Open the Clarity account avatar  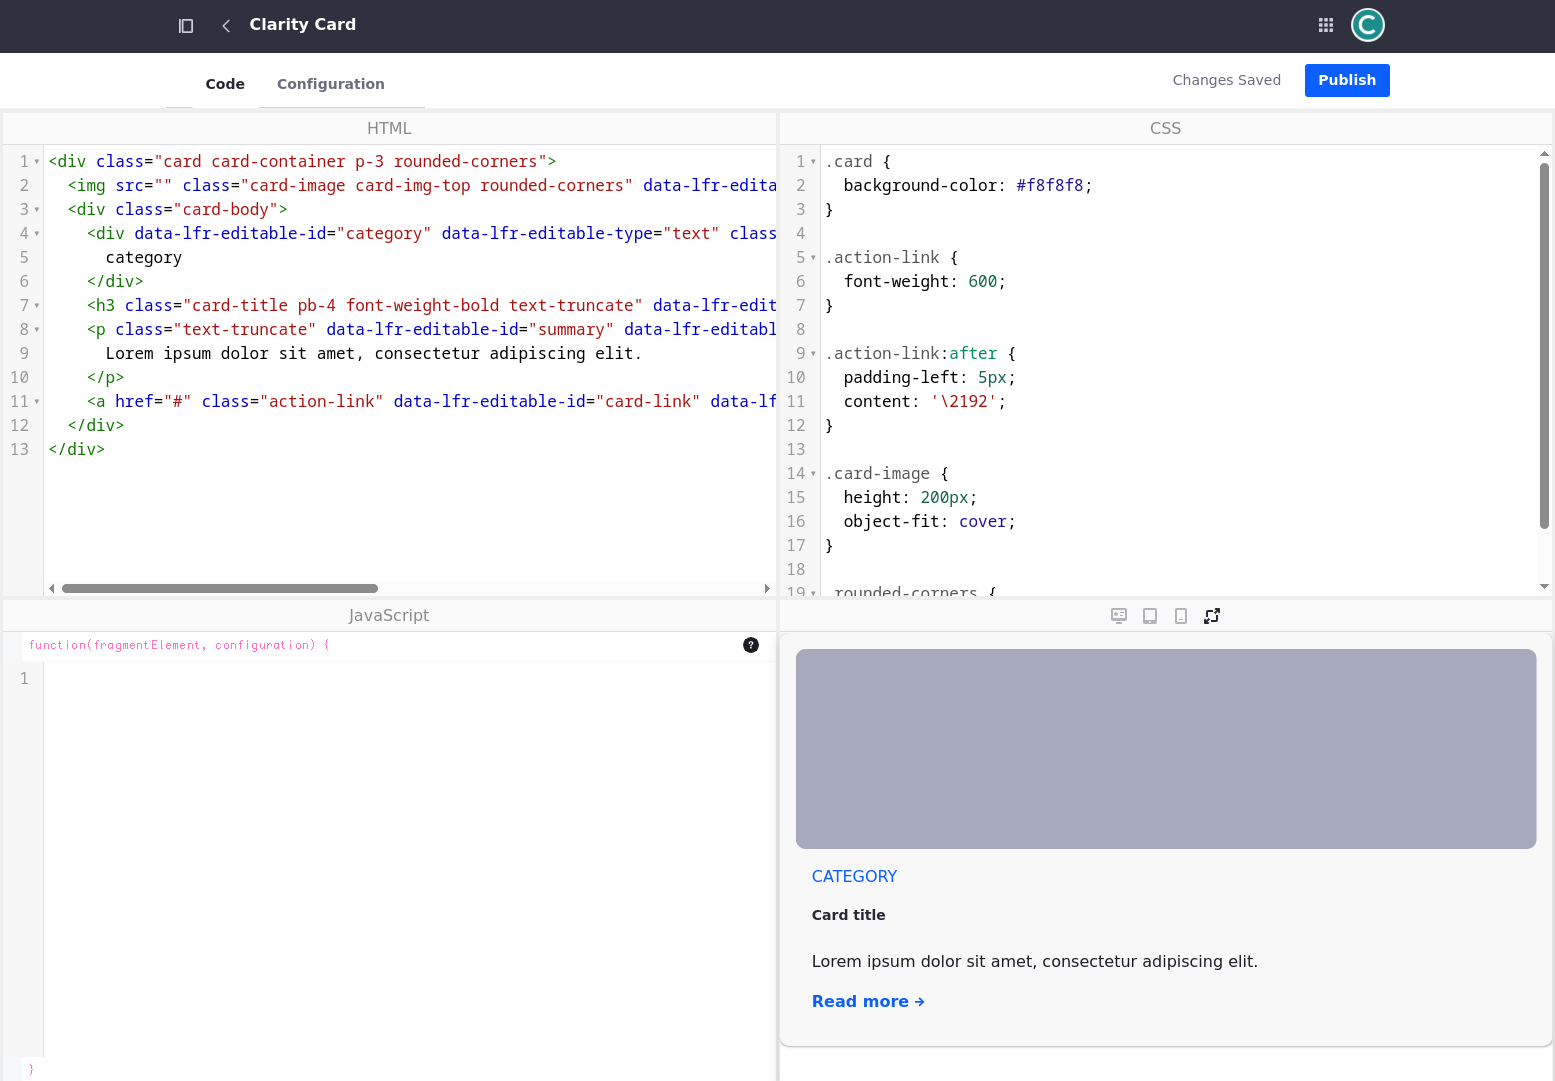click(1367, 24)
